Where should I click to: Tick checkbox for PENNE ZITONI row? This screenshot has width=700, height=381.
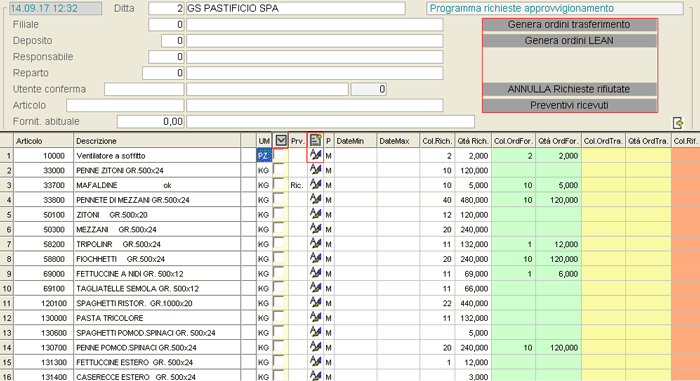tap(279, 170)
